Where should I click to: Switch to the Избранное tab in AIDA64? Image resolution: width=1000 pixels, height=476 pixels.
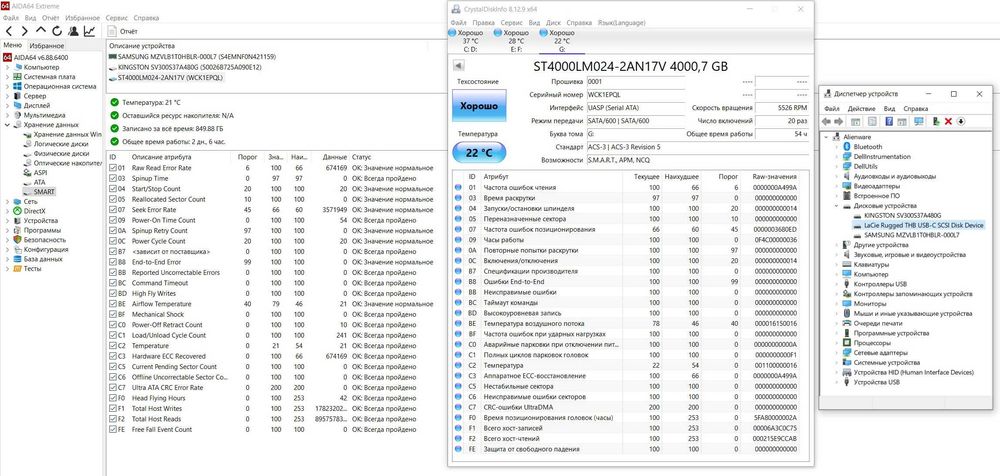[47, 46]
